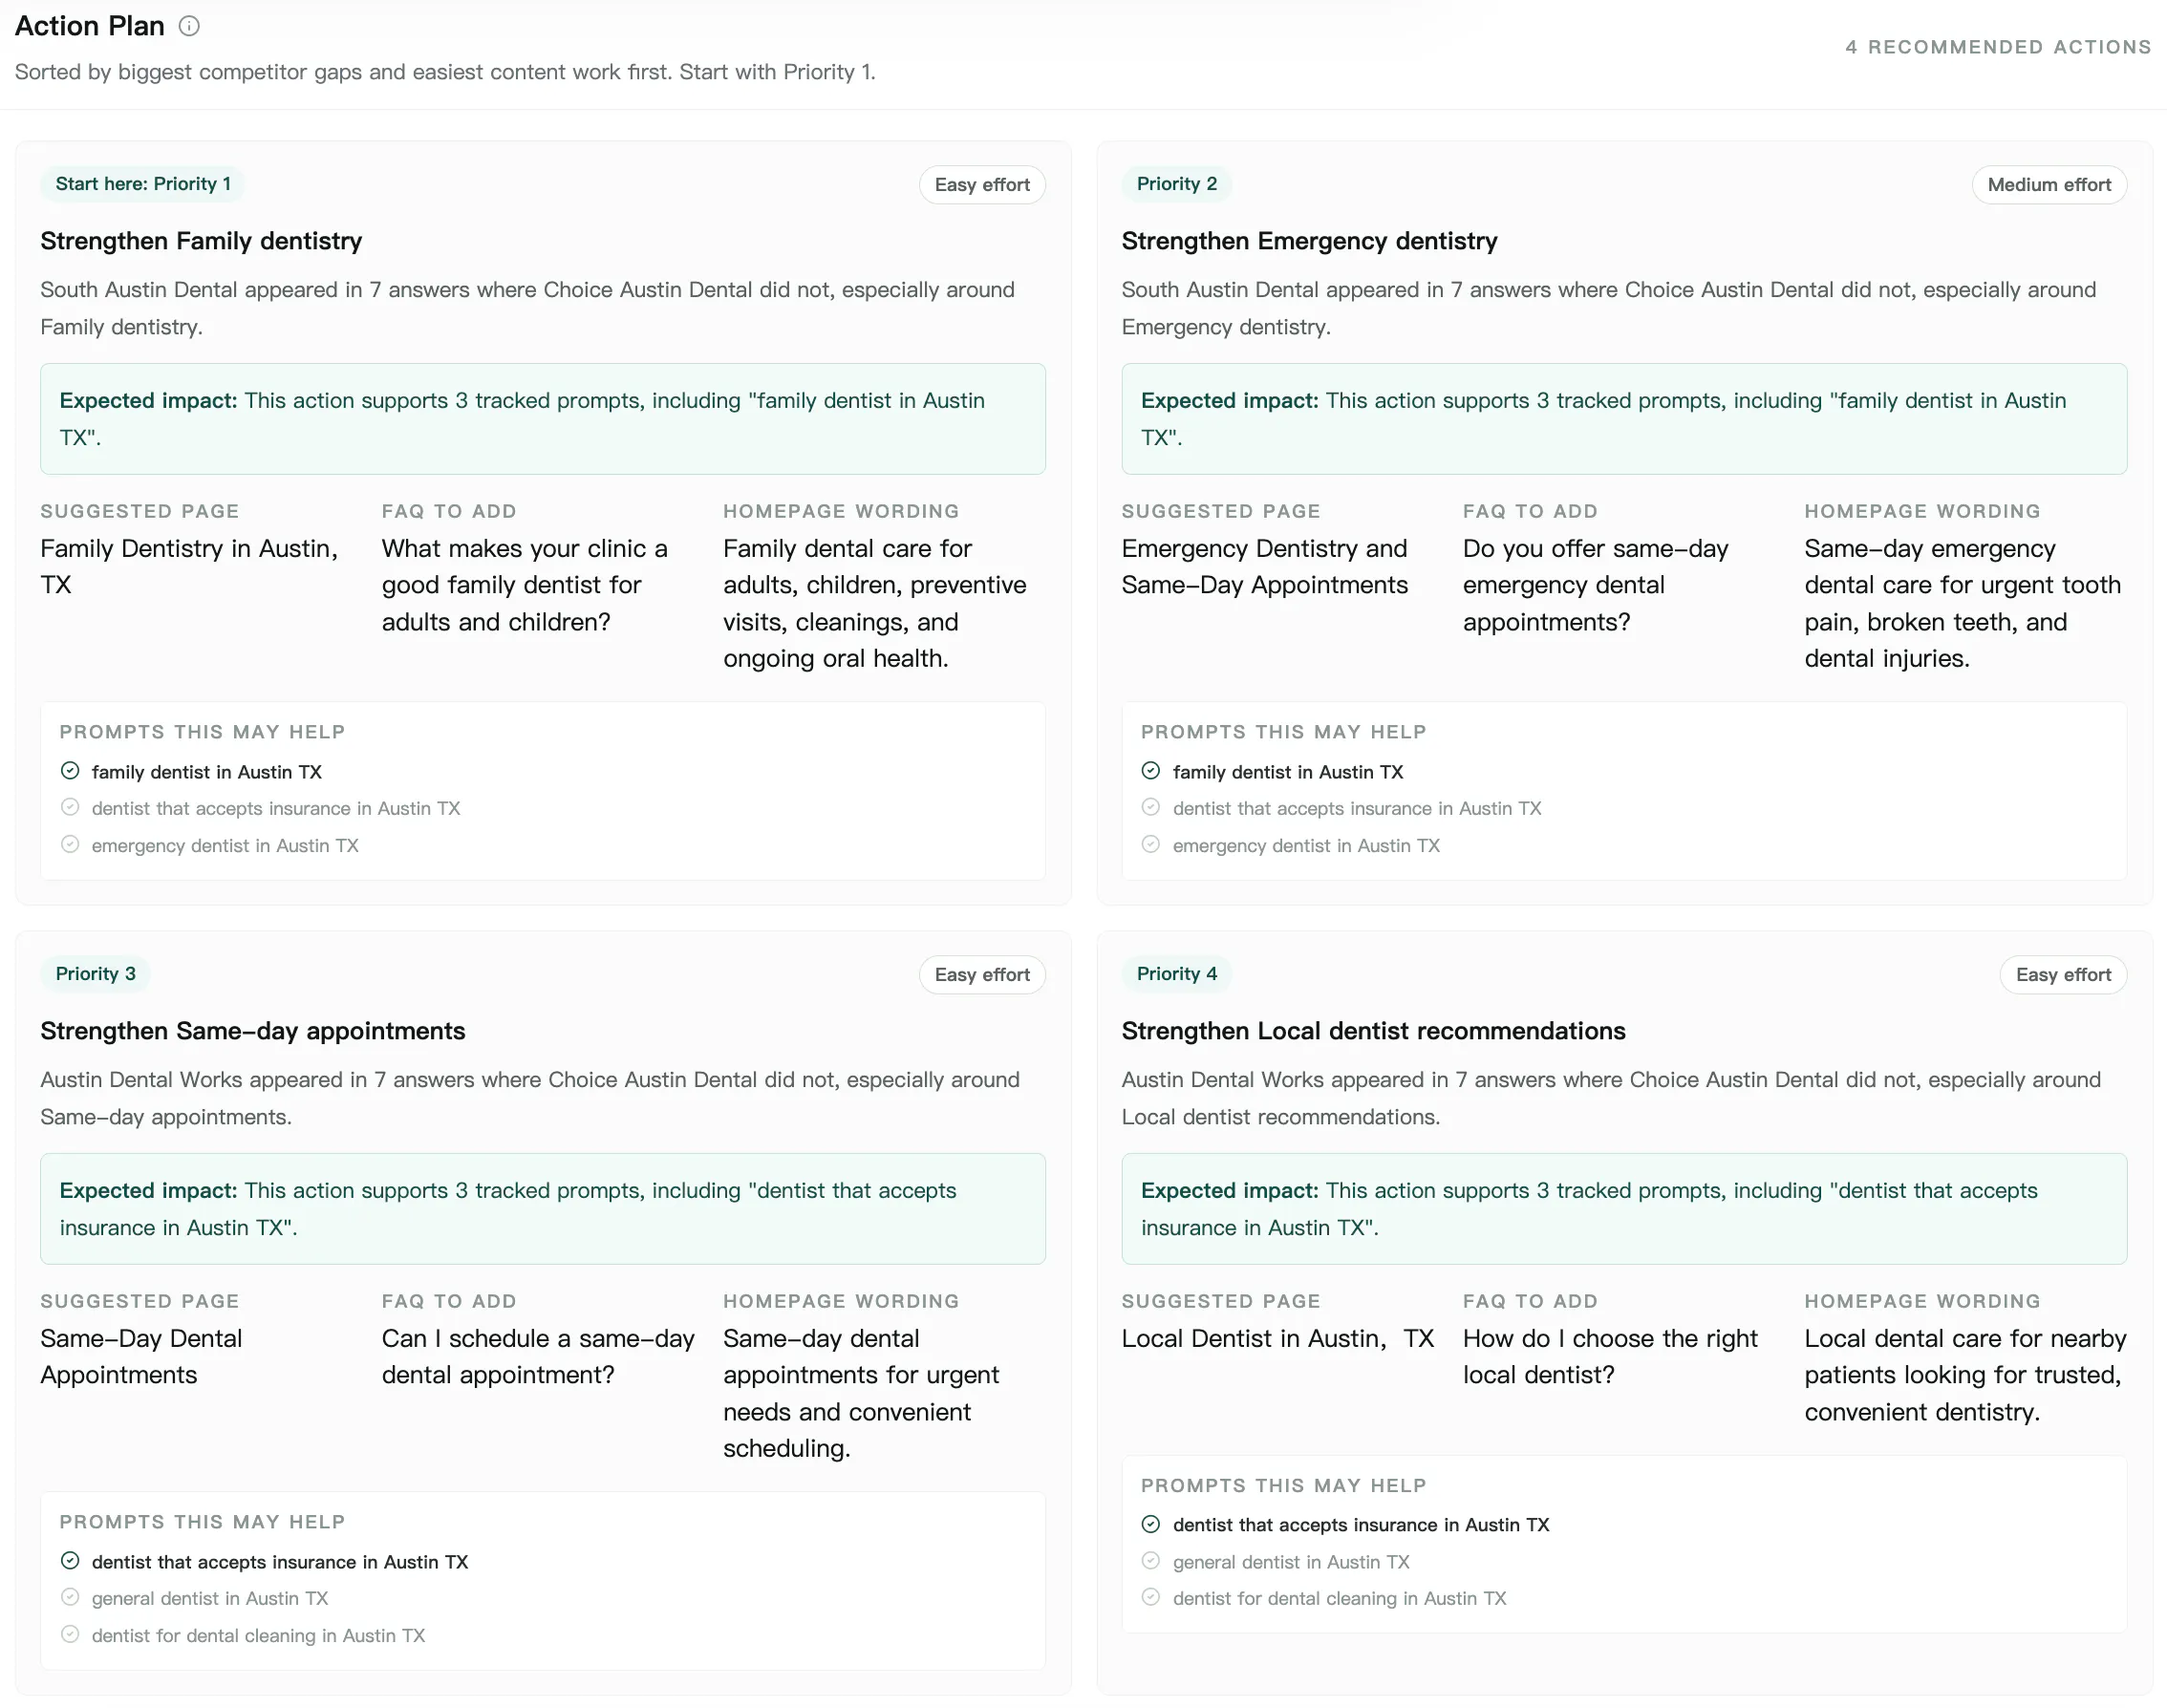This screenshot has width=2167, height=1708.
Task: Click the "Action Plan" heading
Action: tap(90, 26)
